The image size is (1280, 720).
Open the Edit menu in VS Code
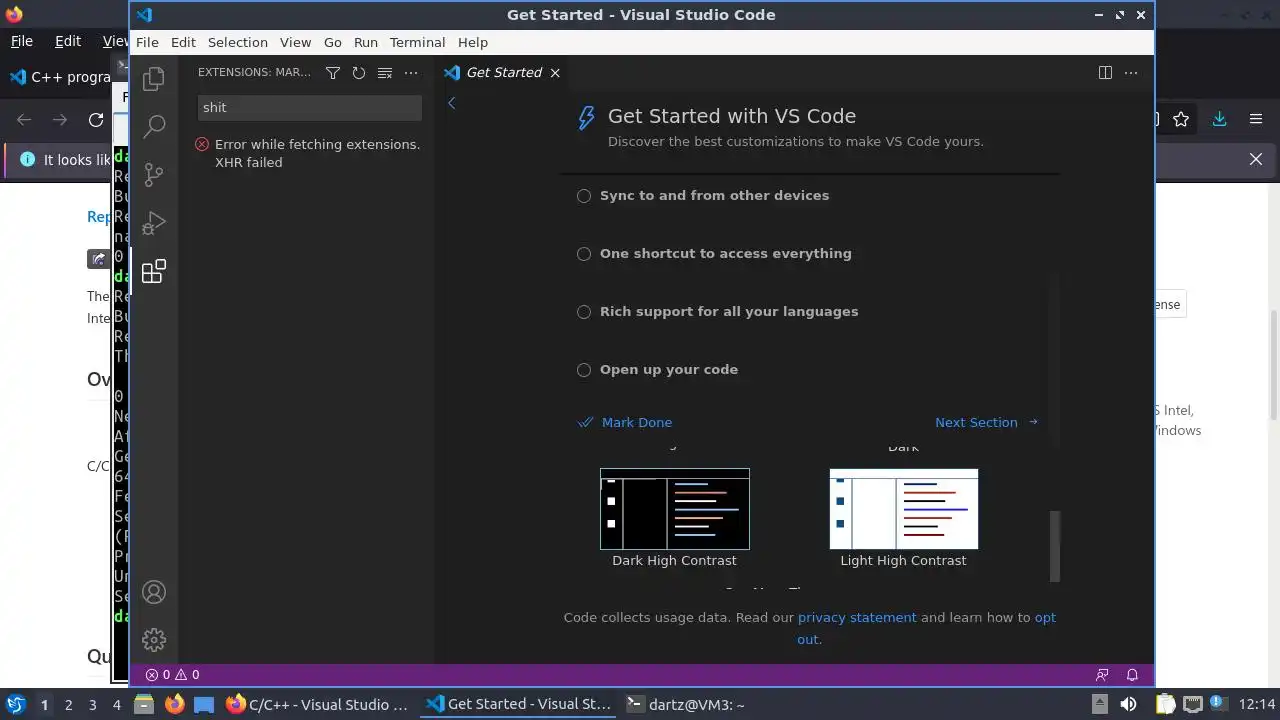[183, 42]
